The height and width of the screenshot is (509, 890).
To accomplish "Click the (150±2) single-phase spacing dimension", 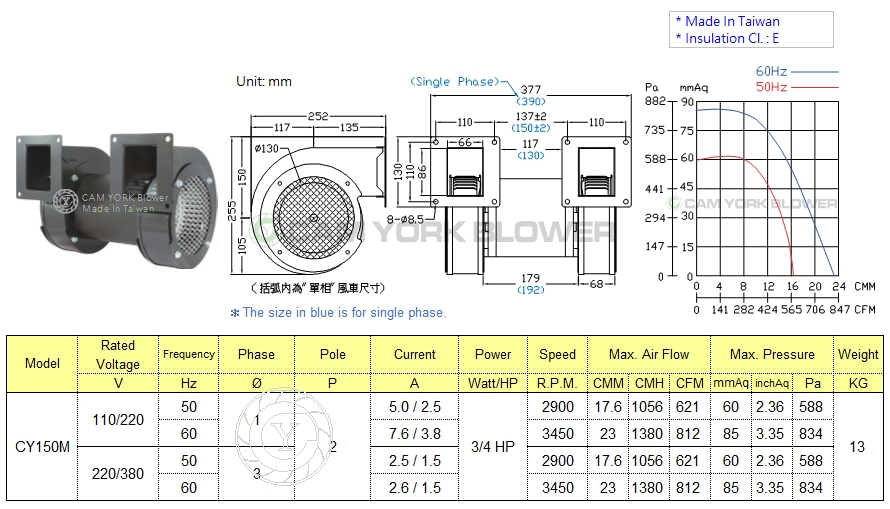I will (531, 128).
